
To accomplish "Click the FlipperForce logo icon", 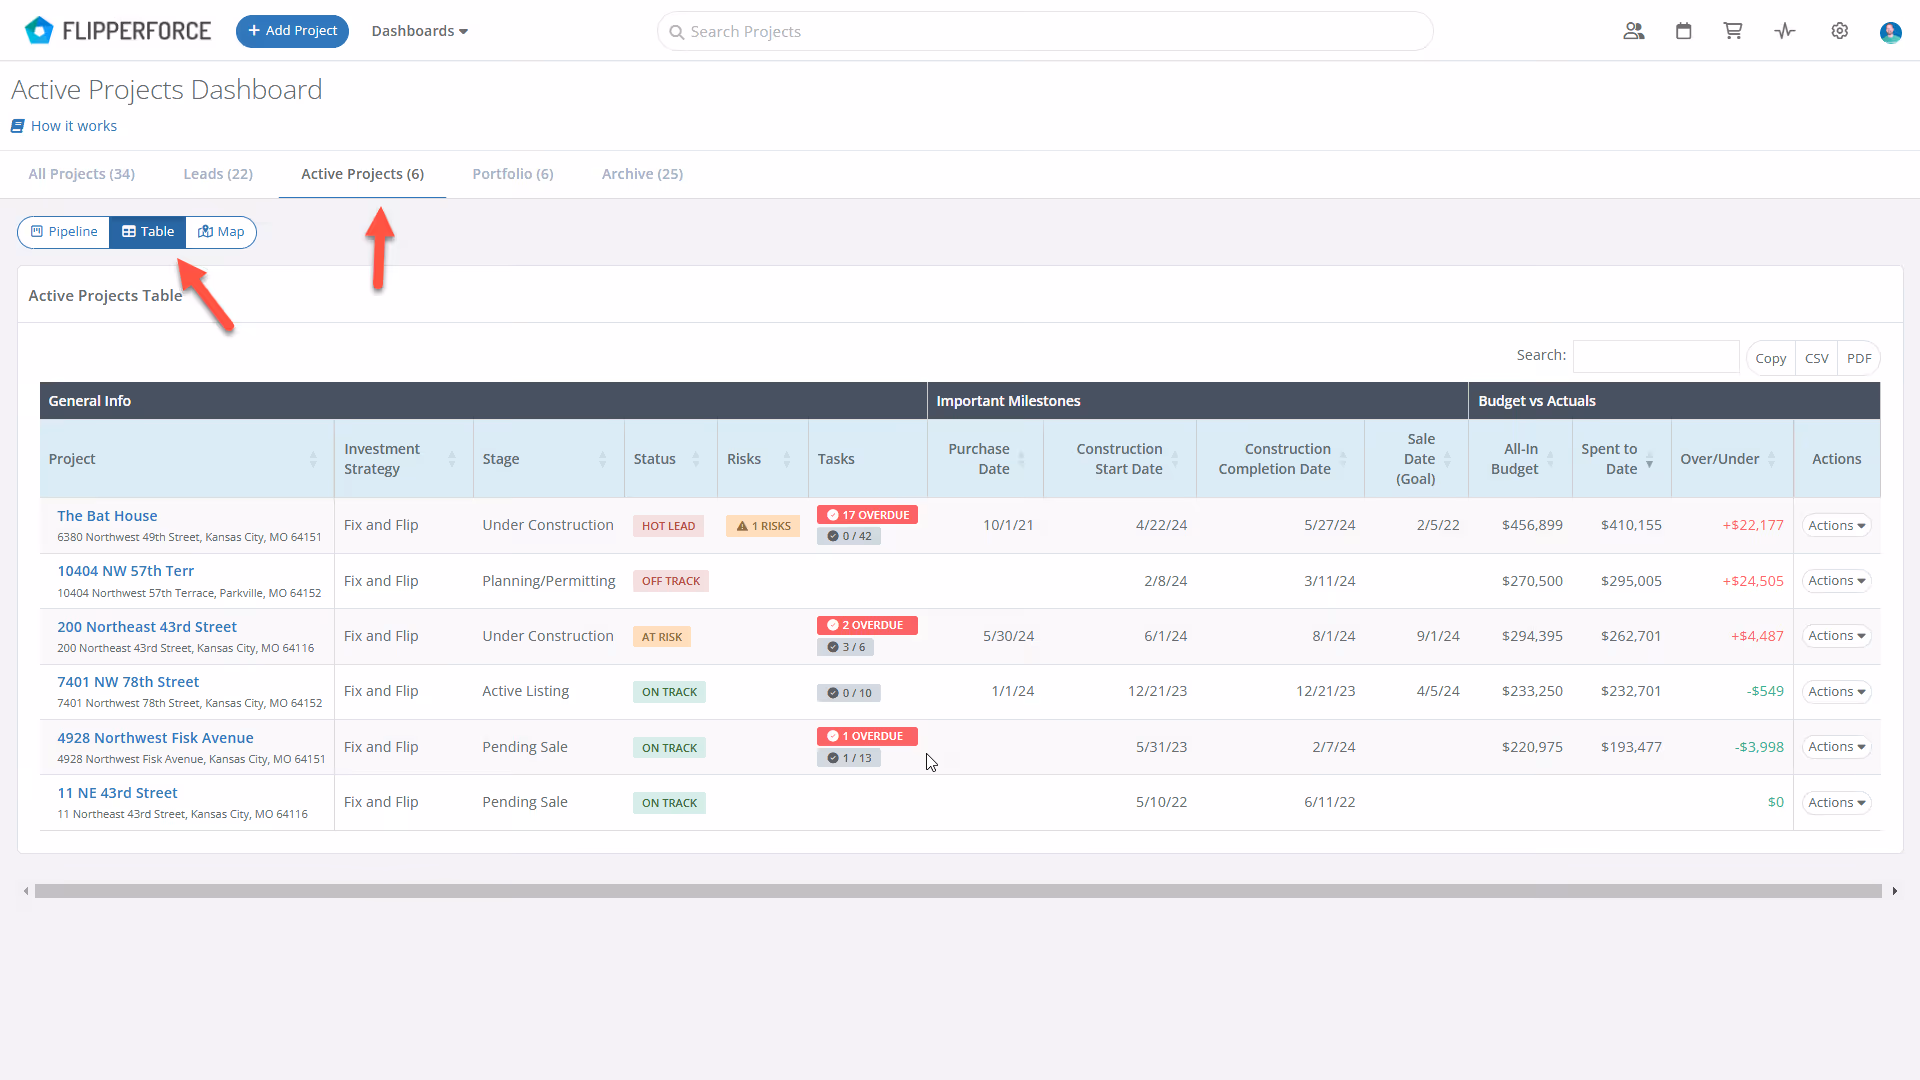I will tap(39, 31).
